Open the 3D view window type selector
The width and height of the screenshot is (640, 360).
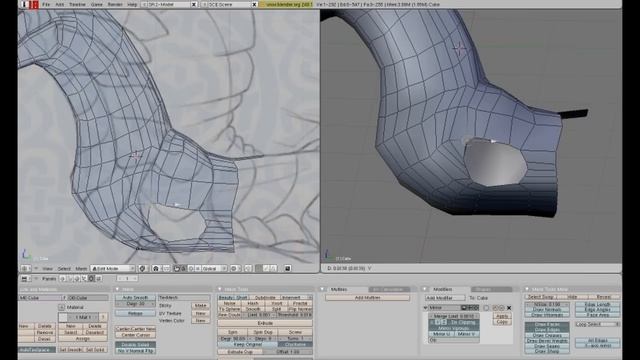point(25,268)
